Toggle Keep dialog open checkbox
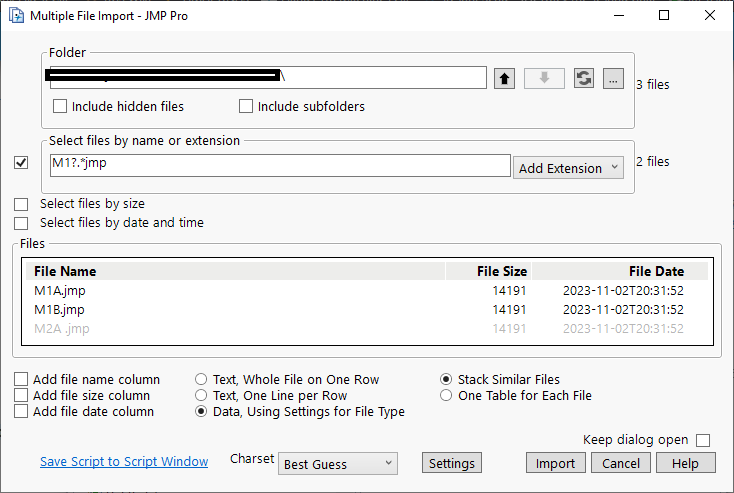This screenshot has height=493, width=734. coord(703,440)
